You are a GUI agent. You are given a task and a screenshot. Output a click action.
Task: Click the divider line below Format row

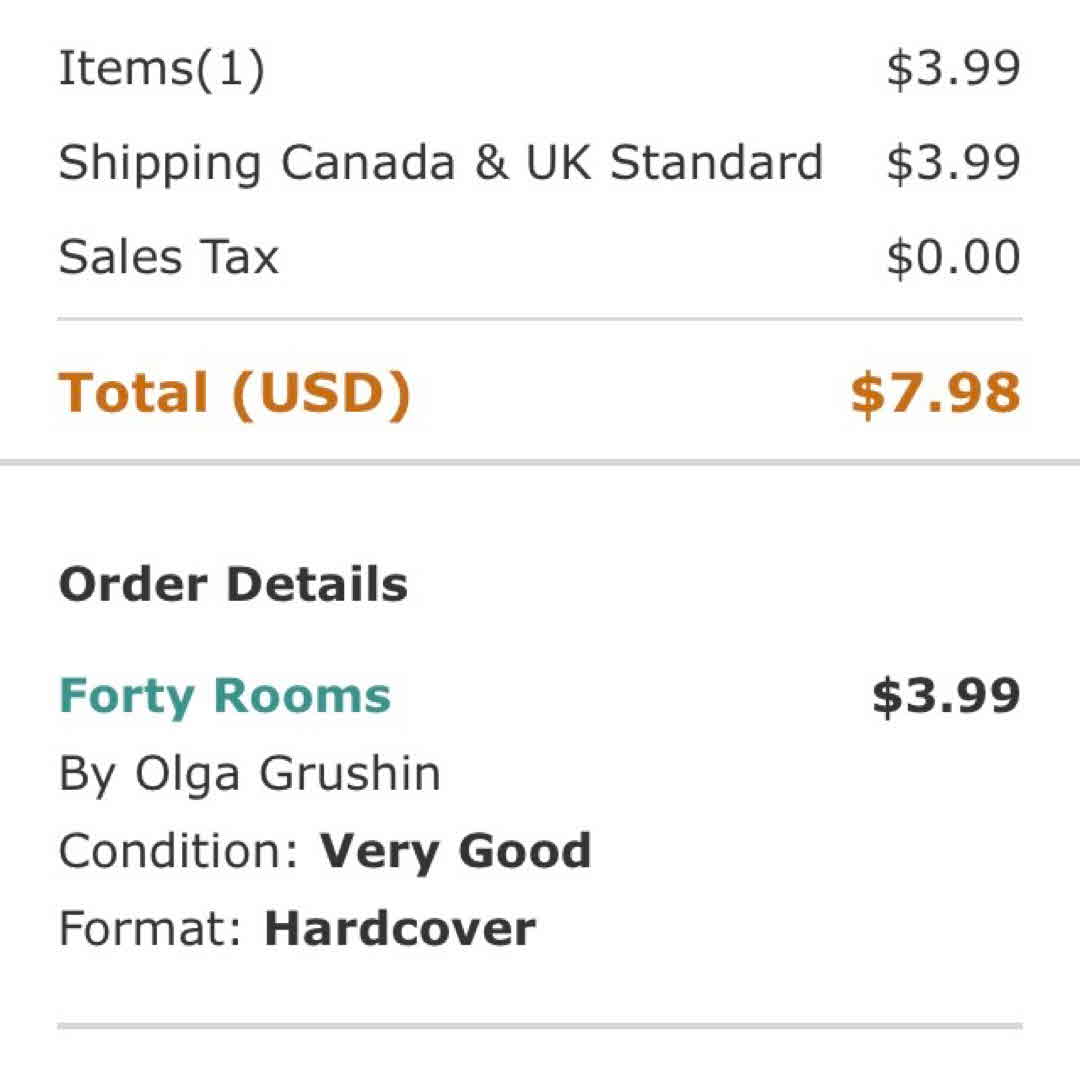(540, 1025)
